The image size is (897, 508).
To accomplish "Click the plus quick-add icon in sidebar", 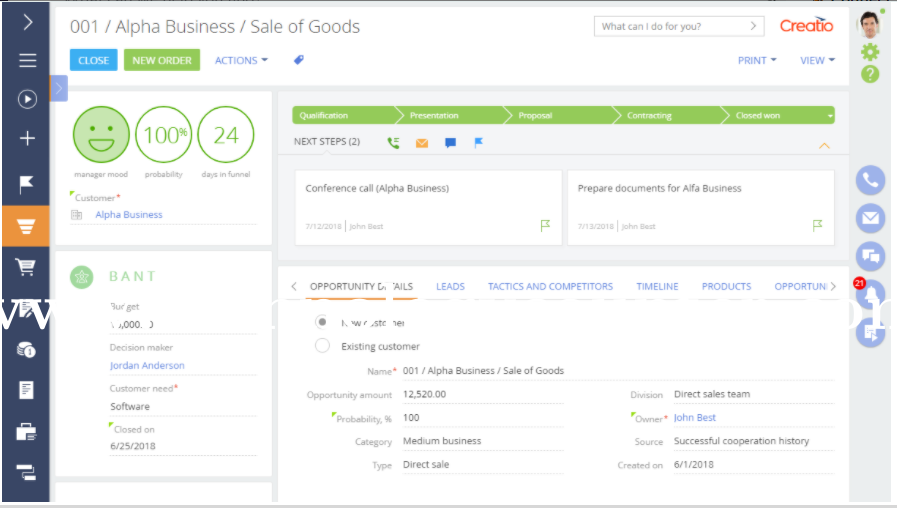I will (x=27, y=138).
